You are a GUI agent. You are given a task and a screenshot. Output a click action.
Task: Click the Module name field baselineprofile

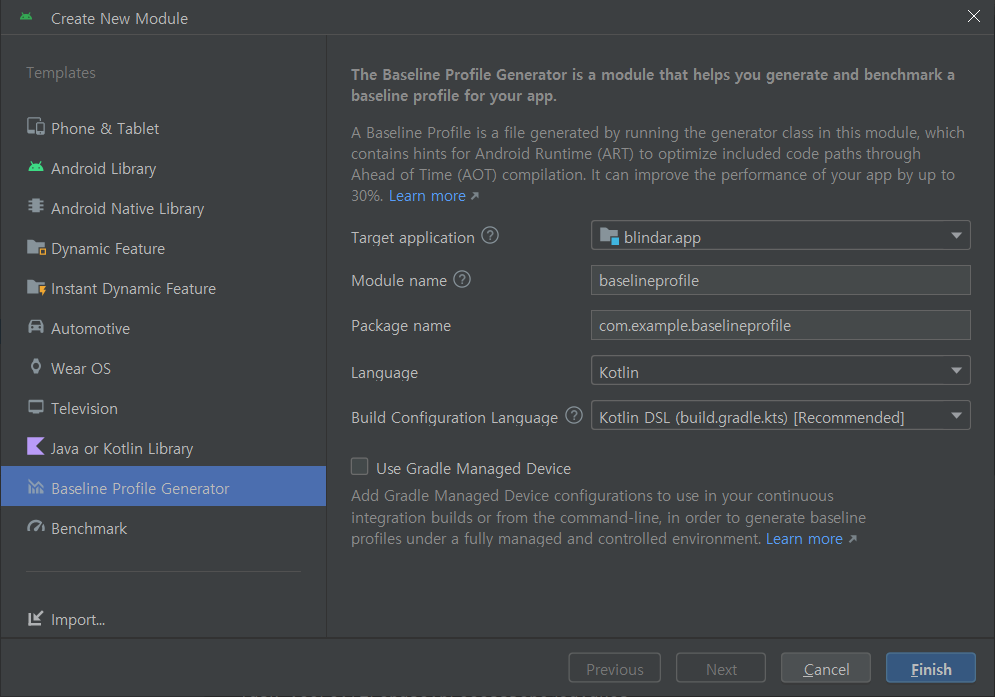click(780, 281)
